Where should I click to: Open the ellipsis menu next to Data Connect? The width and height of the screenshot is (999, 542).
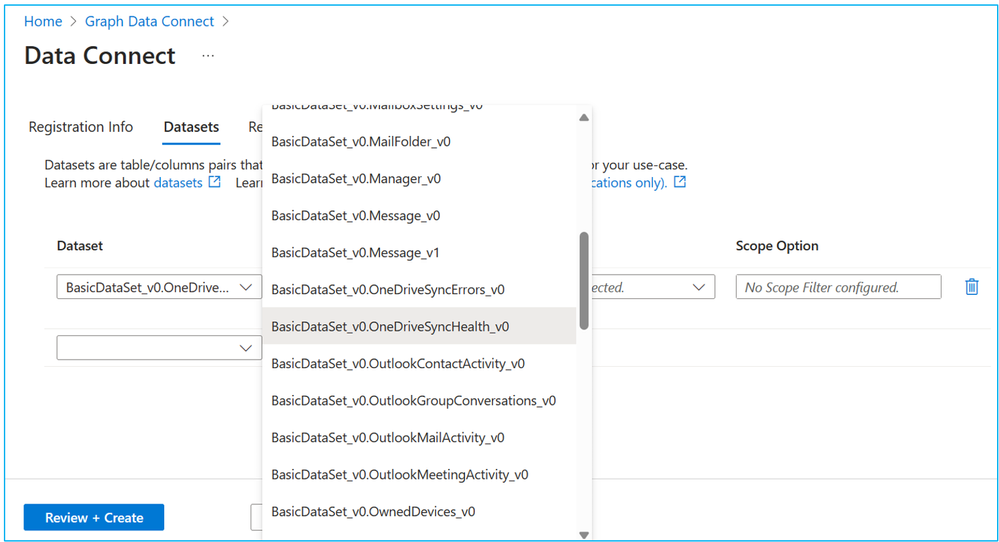[x=208, y=56]
